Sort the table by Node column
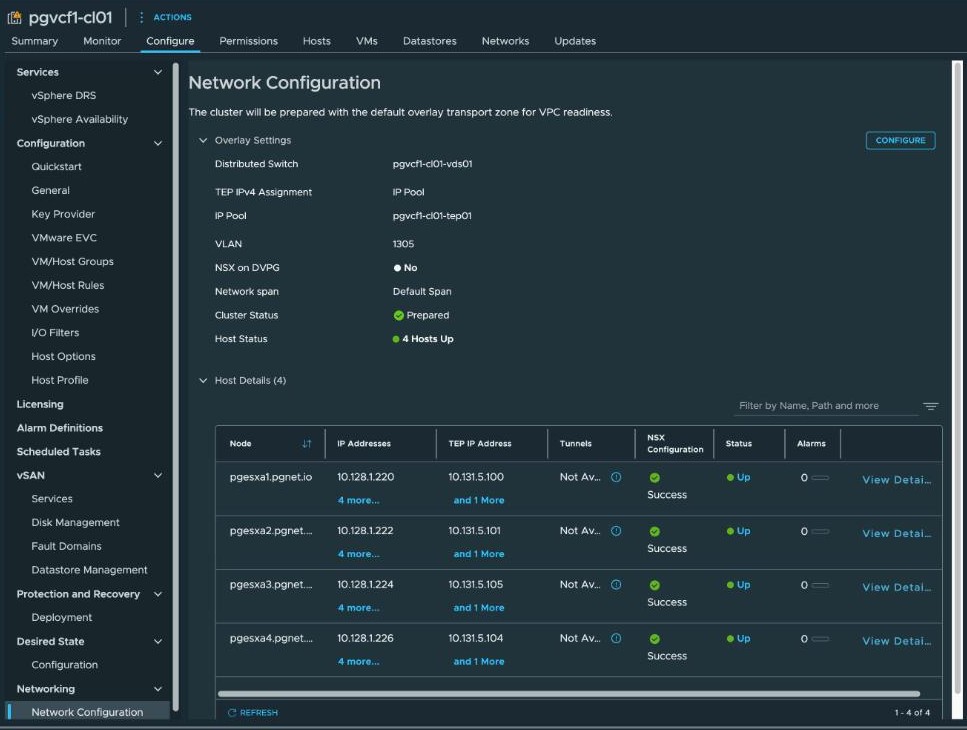The image size is (967, 730). [x=307, y=444]
